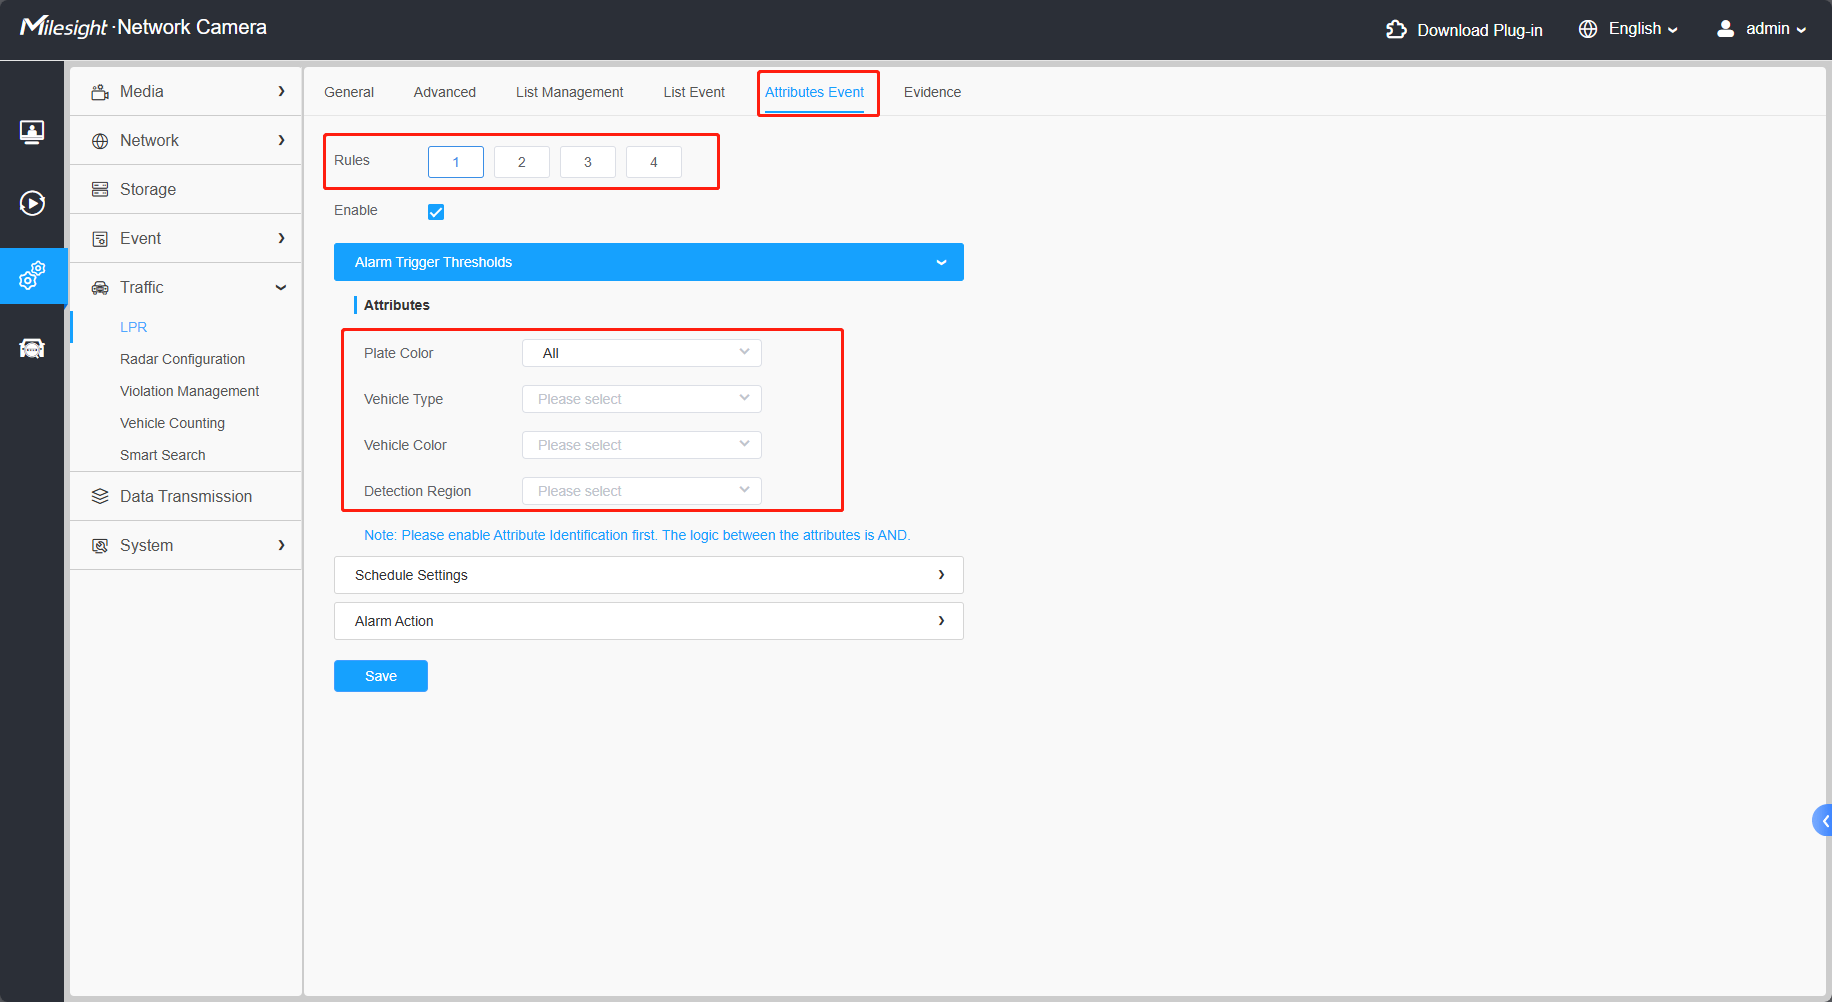Viewport: 1832px width, 1002px height.
Task: Switch to the List Event tab
Action: point(694,92)
